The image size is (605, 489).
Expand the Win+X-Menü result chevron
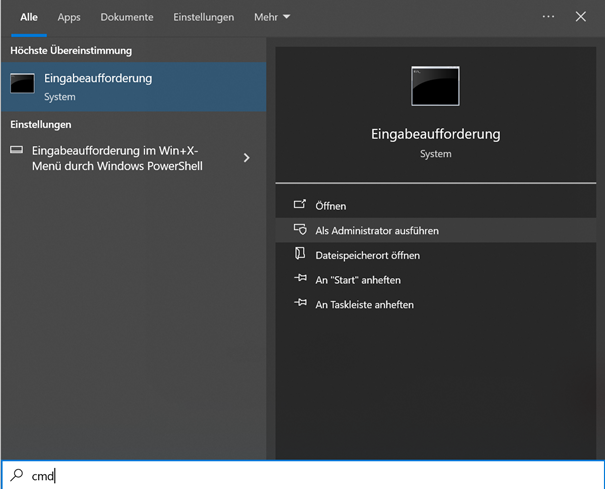pos(246,158)
